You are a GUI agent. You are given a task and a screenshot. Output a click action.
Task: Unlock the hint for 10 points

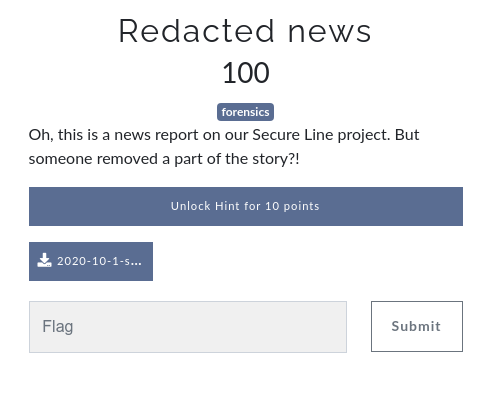[x=246, y=206]
